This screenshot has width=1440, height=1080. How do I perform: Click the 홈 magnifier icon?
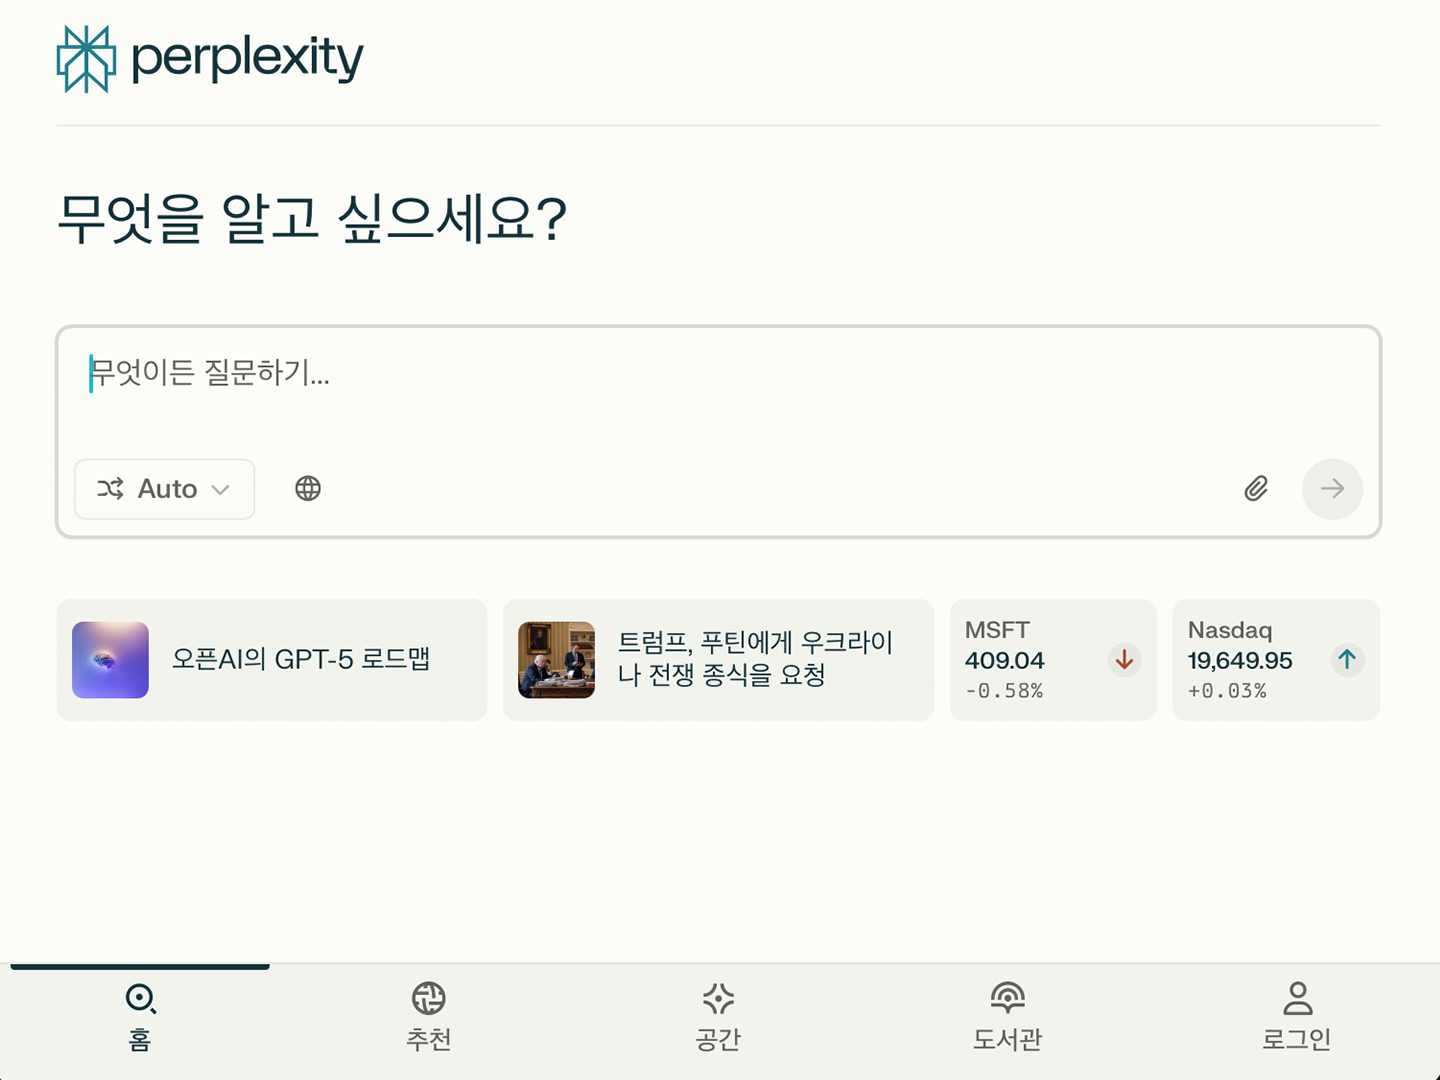coord(140,998)
